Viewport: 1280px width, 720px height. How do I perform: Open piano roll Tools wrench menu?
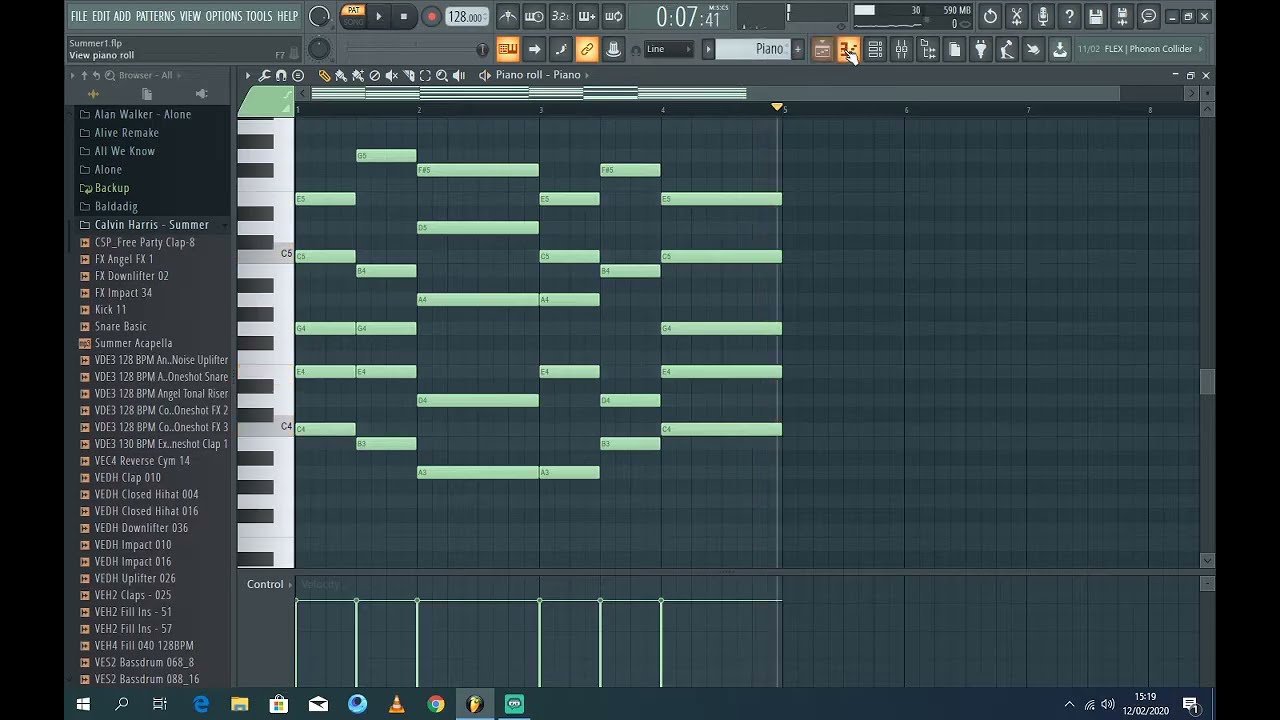264,75
